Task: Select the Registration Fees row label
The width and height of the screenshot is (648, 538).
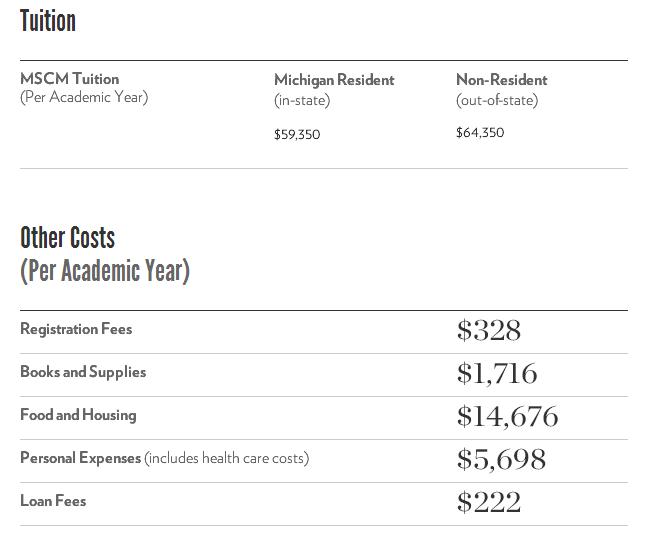Action: [x=76, y=329]
